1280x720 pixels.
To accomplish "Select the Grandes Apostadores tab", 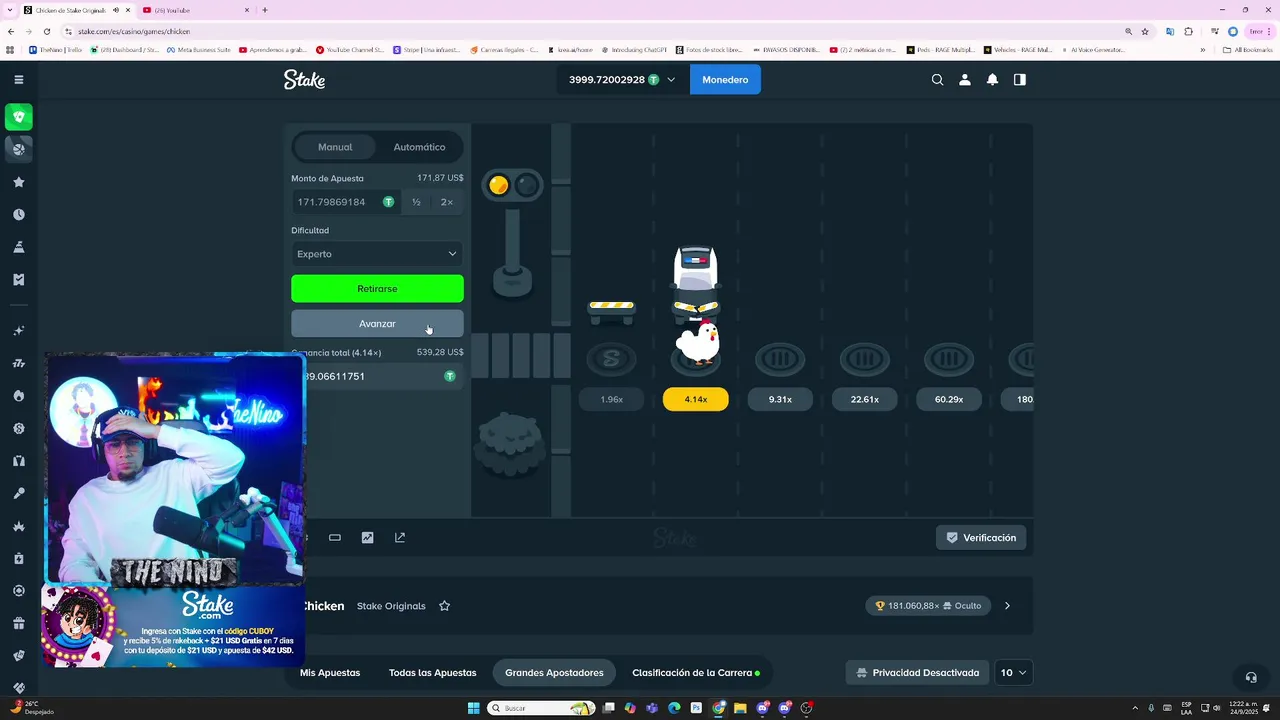I will (554, 673).
